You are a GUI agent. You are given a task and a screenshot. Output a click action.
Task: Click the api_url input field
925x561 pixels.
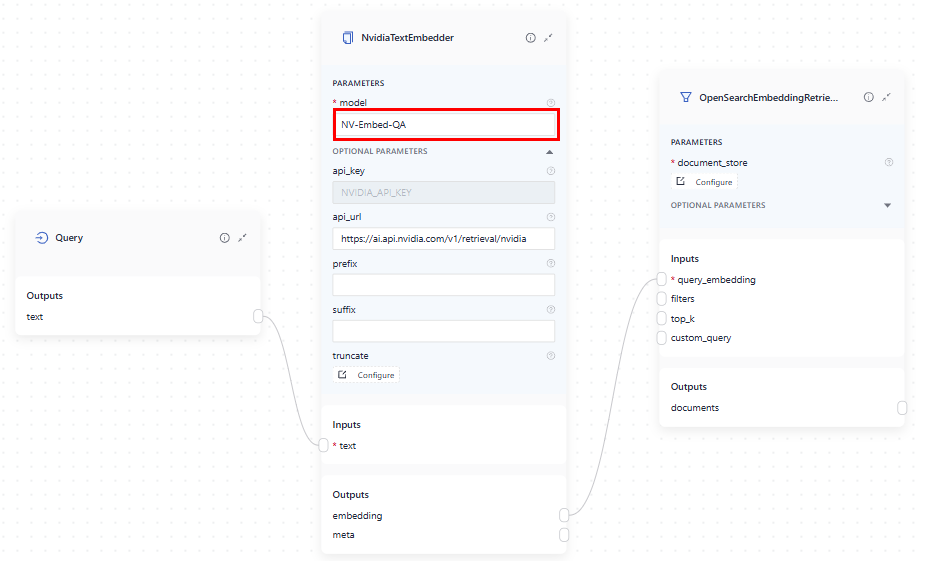tap(444, 239)
